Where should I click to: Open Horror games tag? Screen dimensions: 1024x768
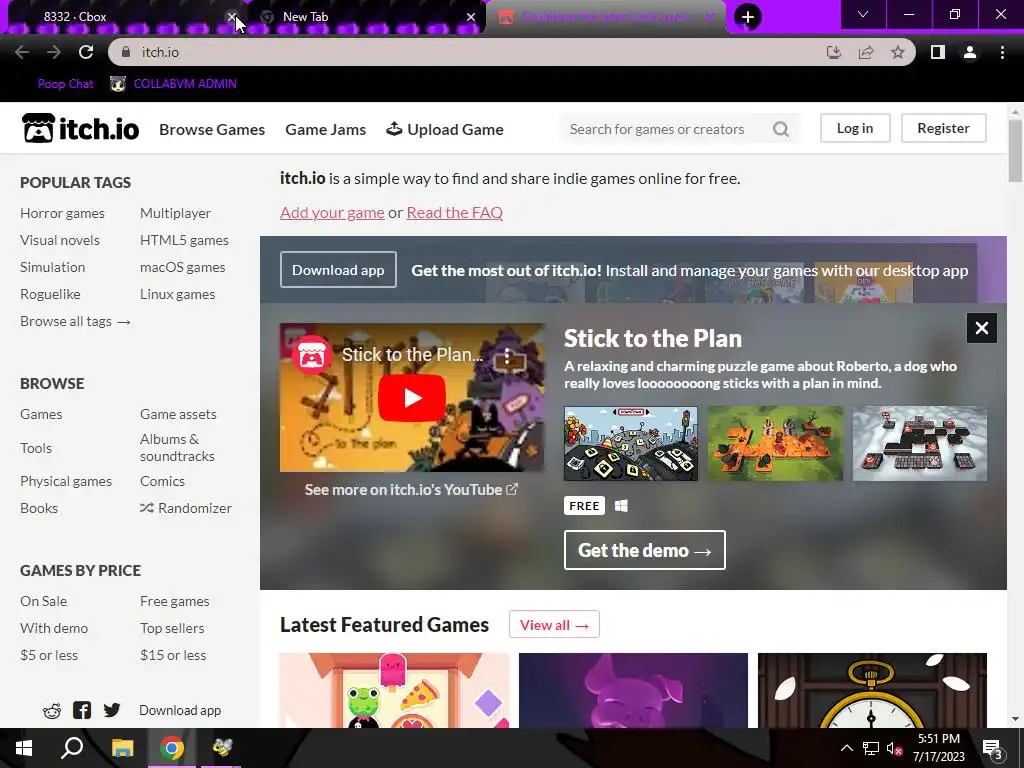point(62,213)
